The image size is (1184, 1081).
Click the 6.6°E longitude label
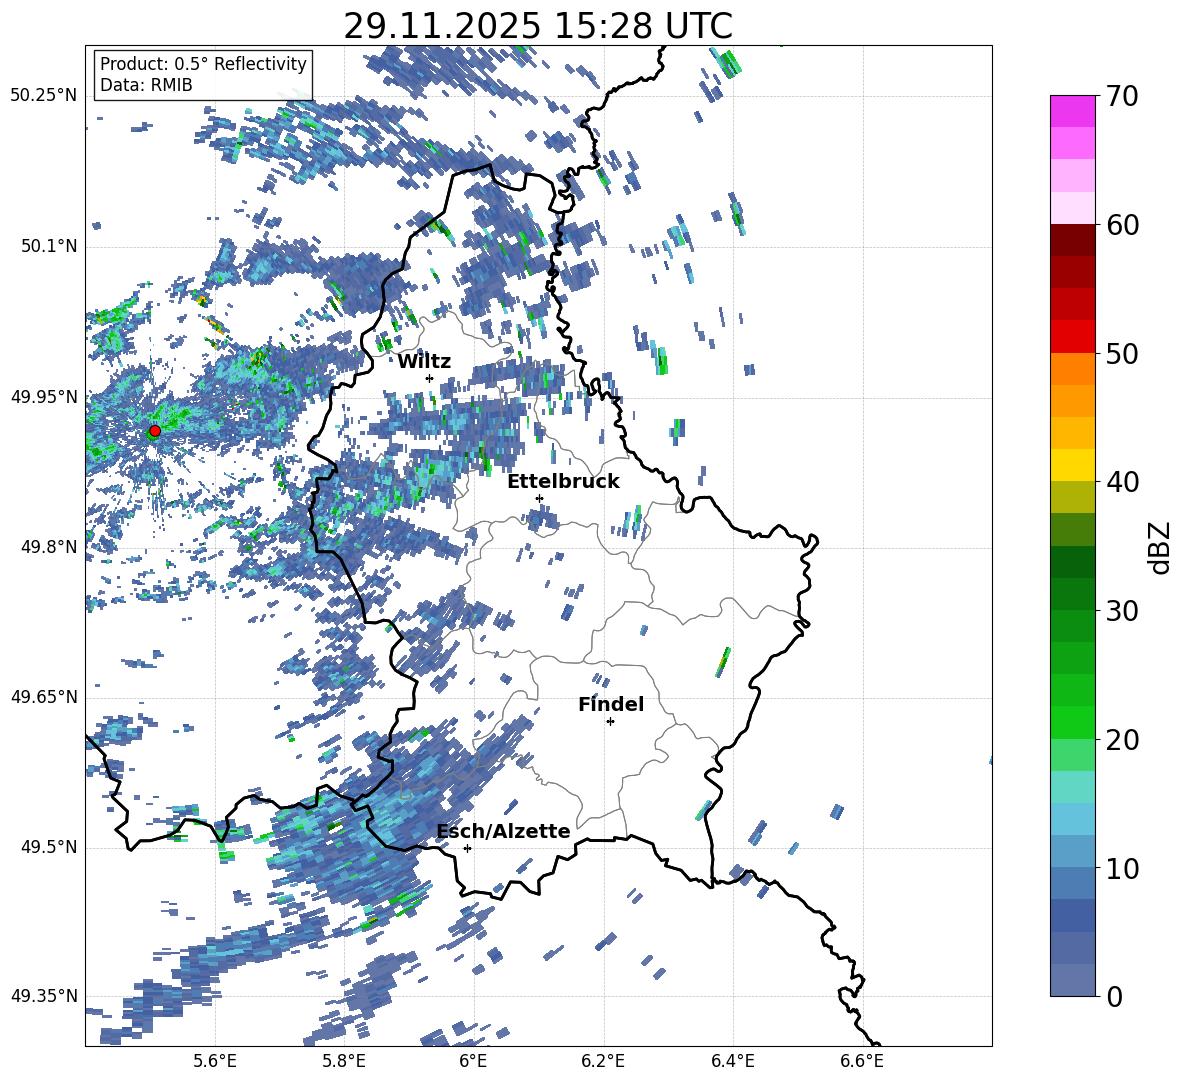coord(862,1062)
